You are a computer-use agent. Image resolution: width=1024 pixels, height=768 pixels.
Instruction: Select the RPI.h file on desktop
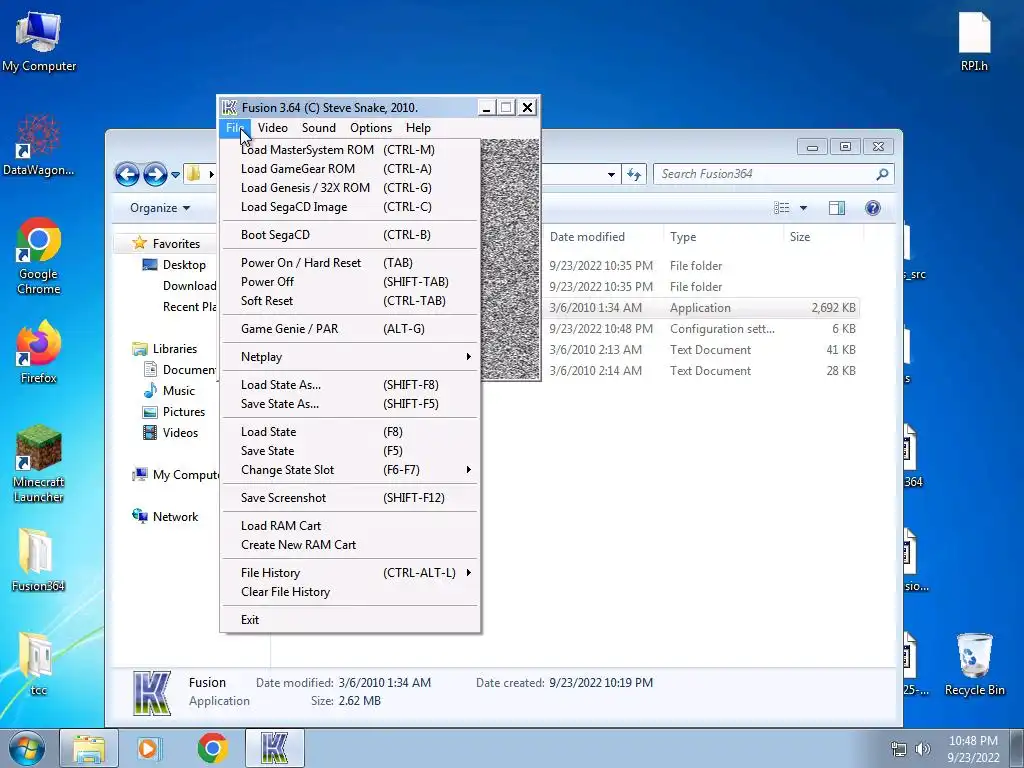(x=974, y=42)
